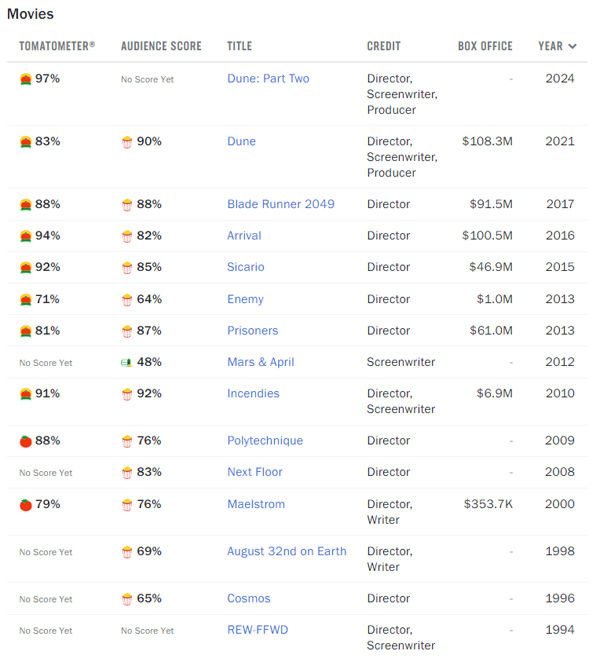Click the Certified Fresh icon in Enemy row

[26, 300]
